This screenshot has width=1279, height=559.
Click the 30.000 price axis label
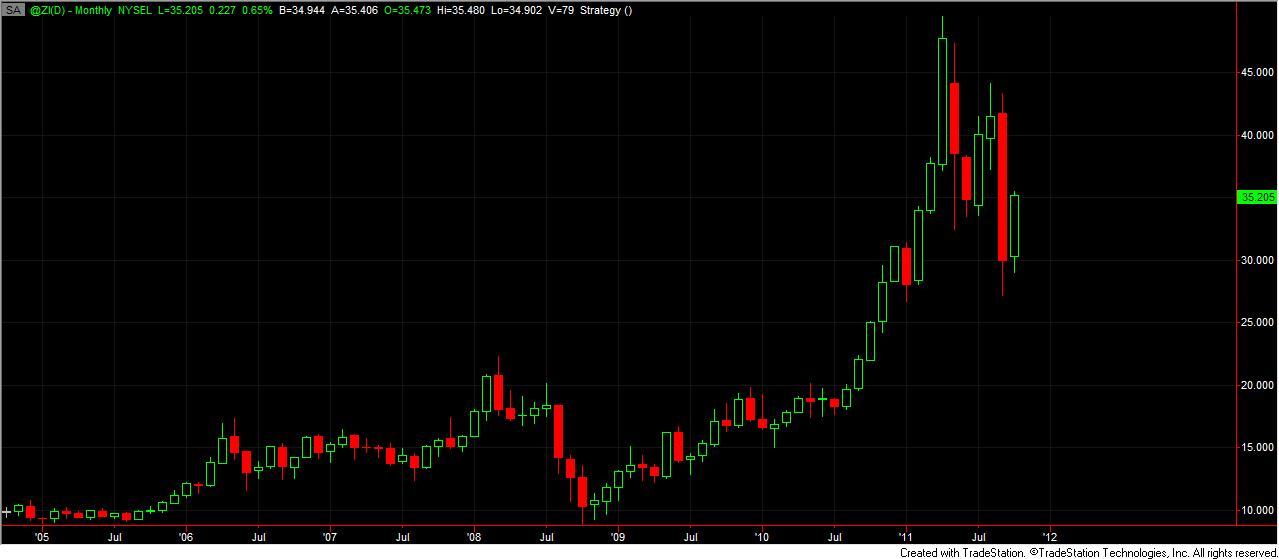click(x=1257, y=260)
